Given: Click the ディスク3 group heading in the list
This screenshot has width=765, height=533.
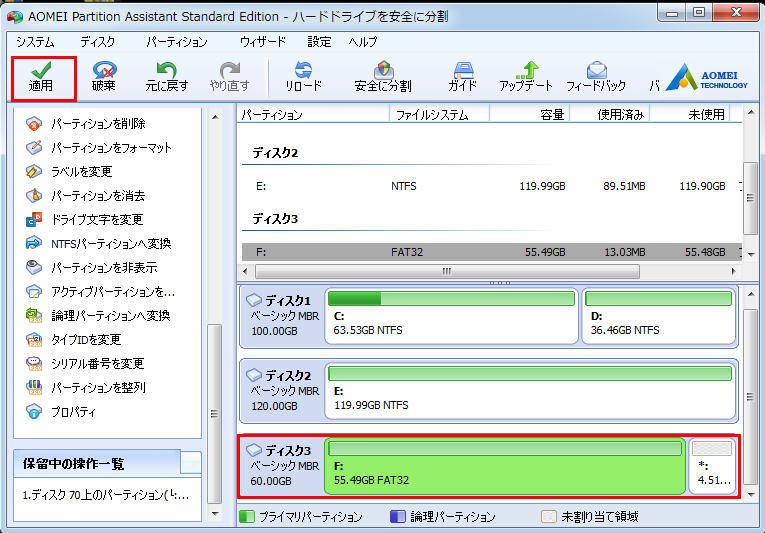Looking at the screenshot, I should 275,219.
